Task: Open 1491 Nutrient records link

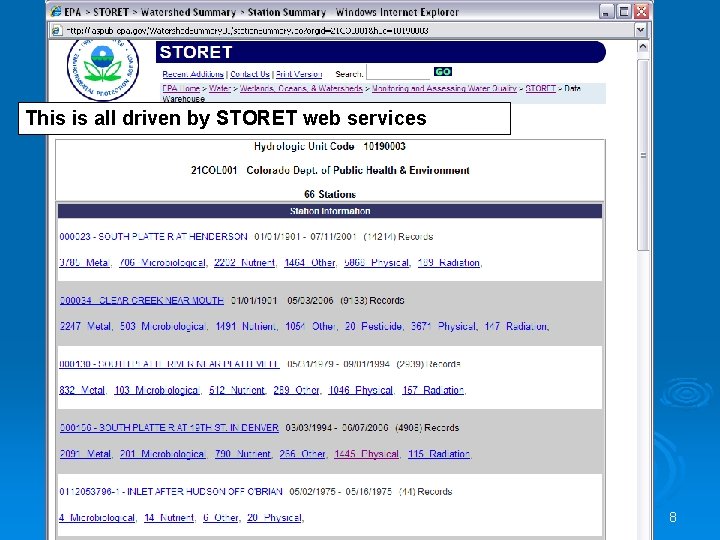Action: (246, 326)
